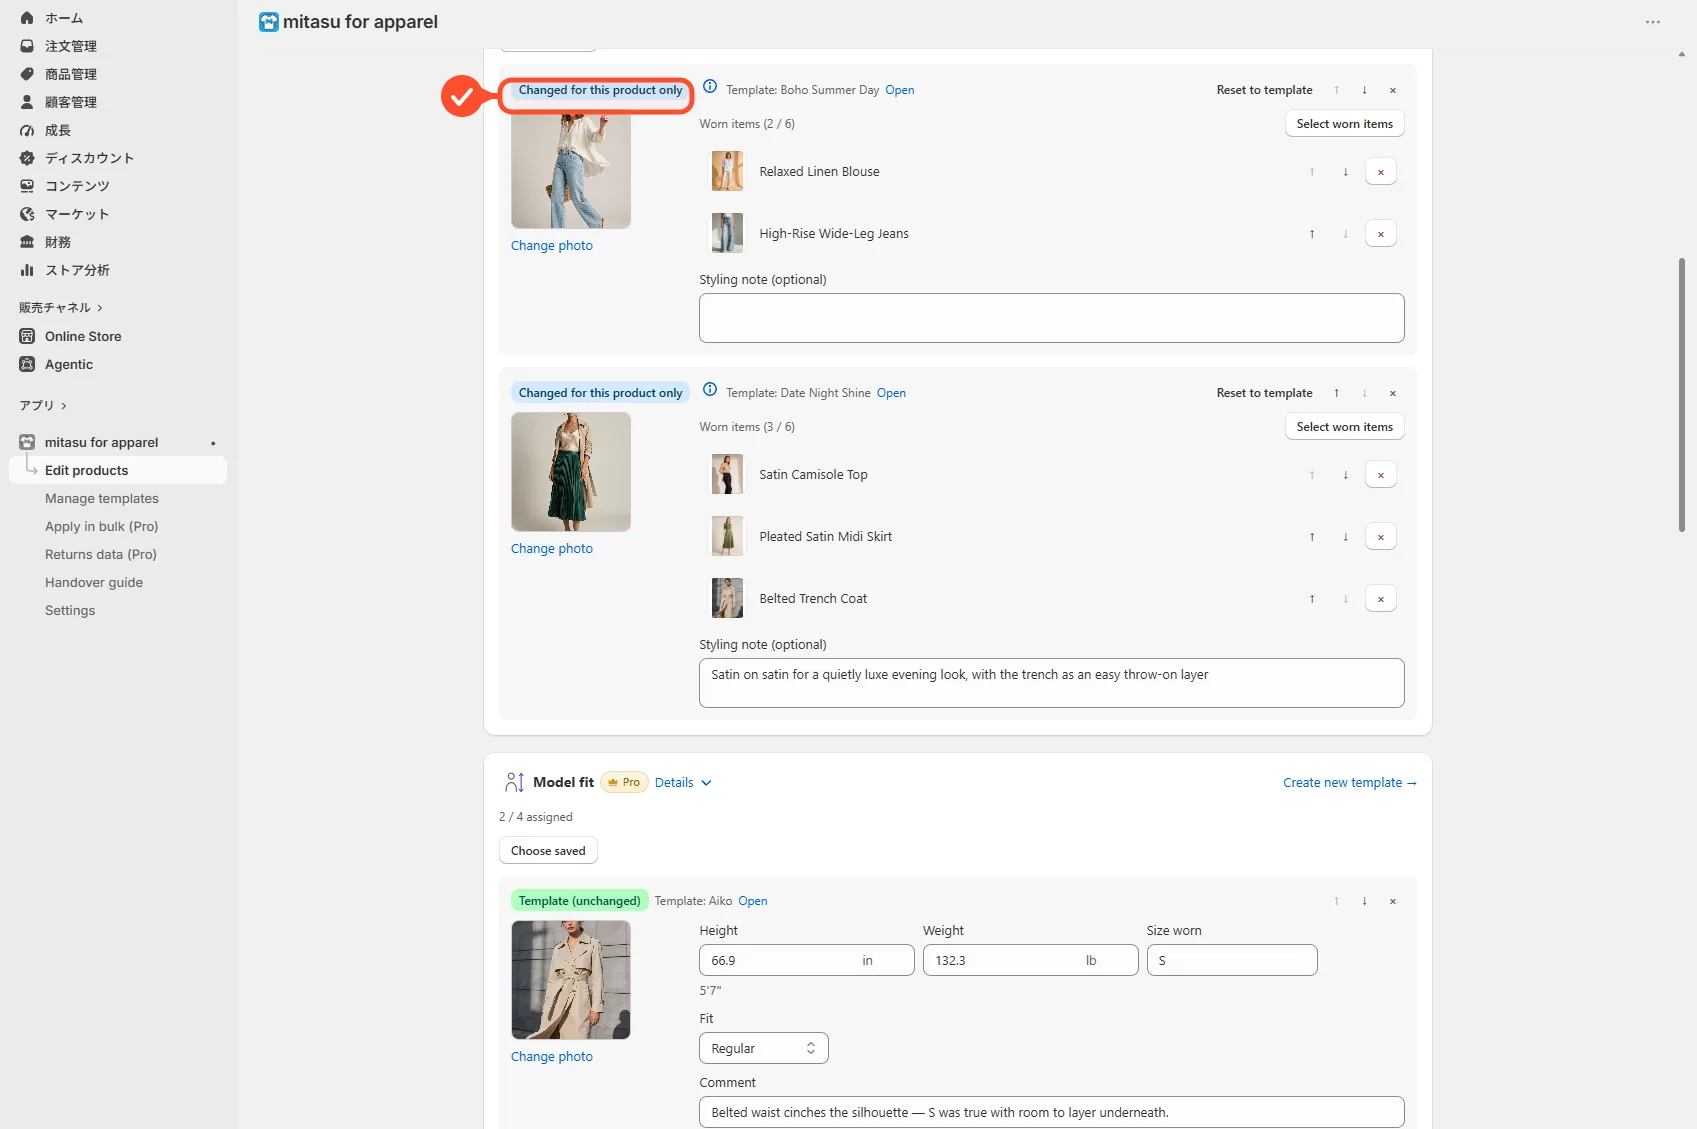Move Pleated Satin Midi Skirt down
1697x1129 pixels.
pos(1346,537)
